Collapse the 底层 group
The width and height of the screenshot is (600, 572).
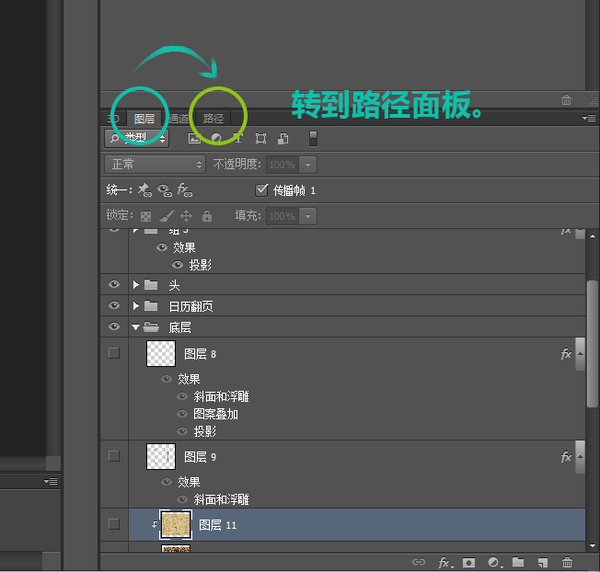click(135, 328)
